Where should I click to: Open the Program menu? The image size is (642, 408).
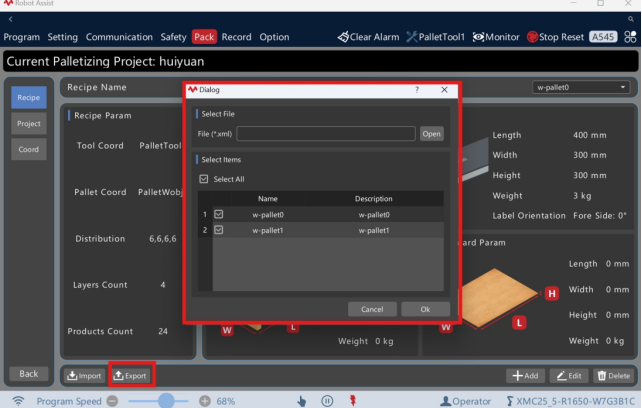click(x=22, y=37)
